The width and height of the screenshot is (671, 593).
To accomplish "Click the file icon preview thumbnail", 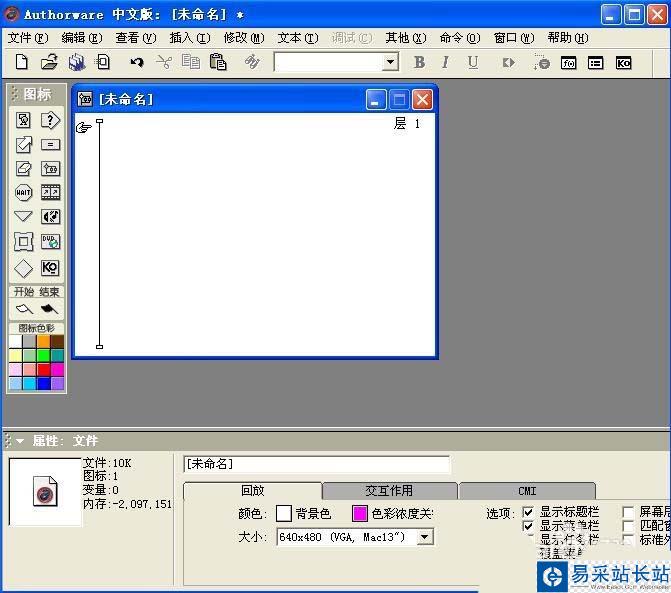I will [45, 492].
